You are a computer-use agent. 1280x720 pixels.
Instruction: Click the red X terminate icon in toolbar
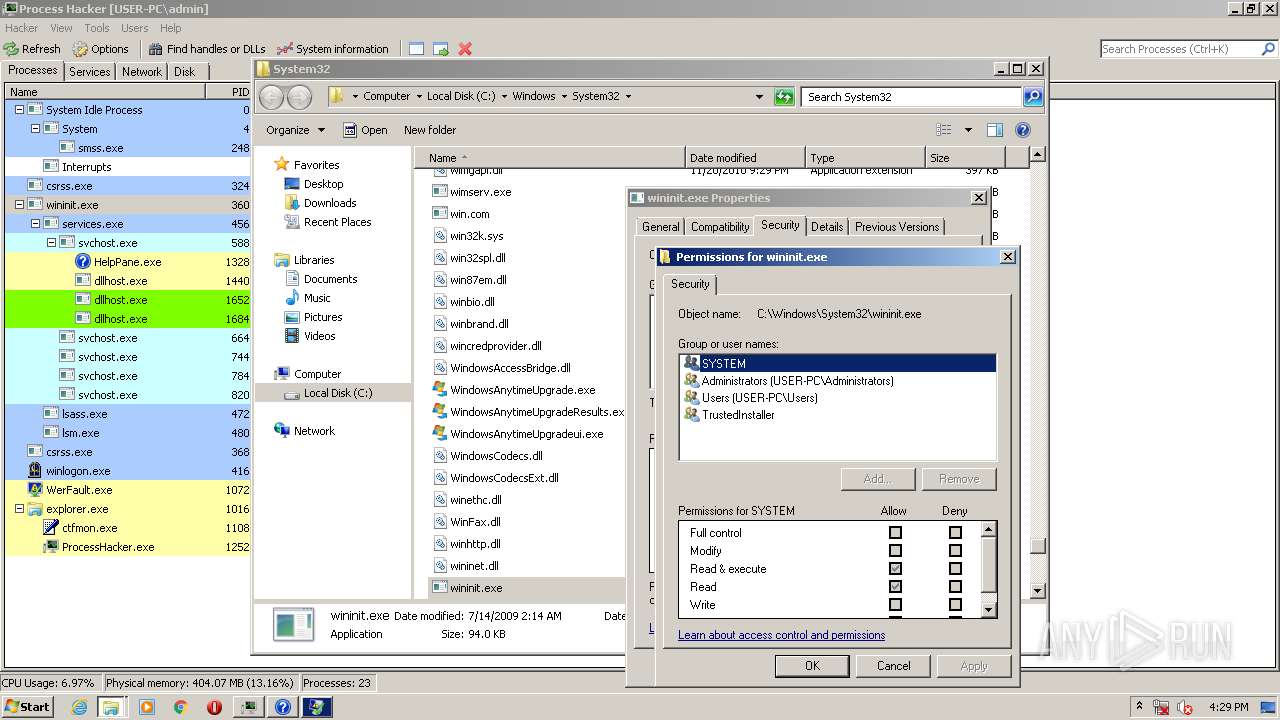point(465,48)
